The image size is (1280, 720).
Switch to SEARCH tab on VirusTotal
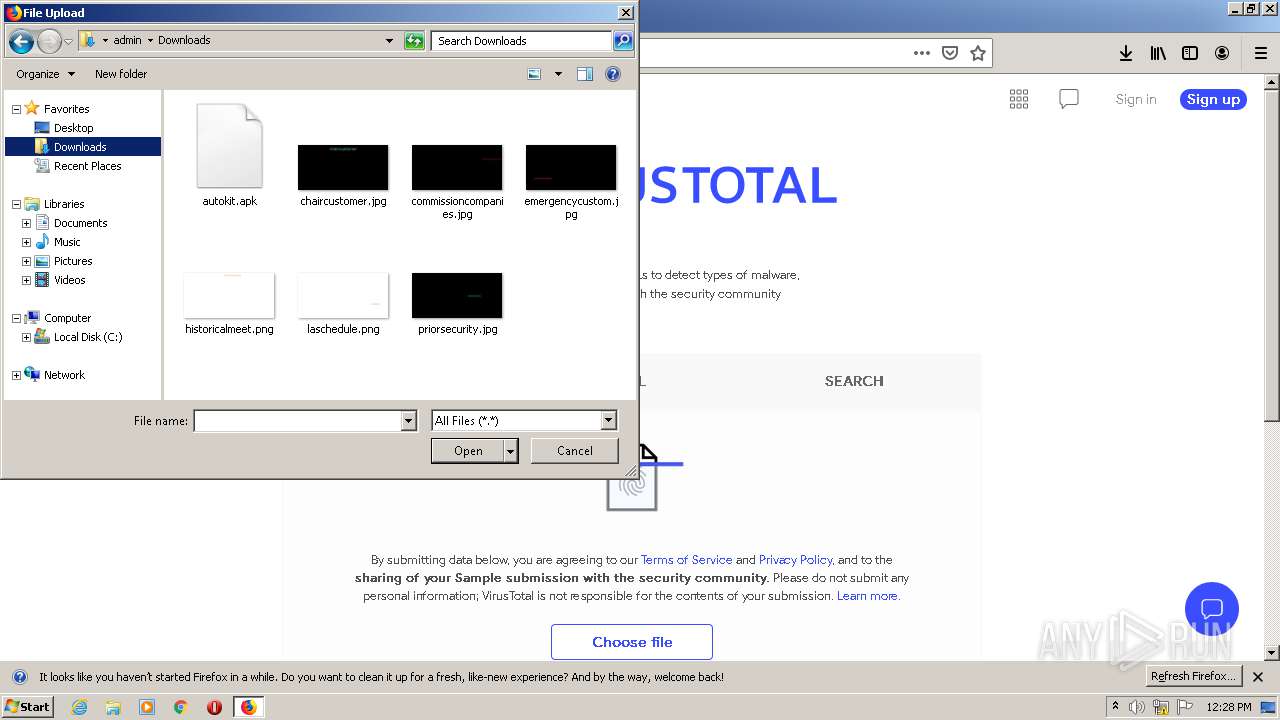(x=854, y=381)
